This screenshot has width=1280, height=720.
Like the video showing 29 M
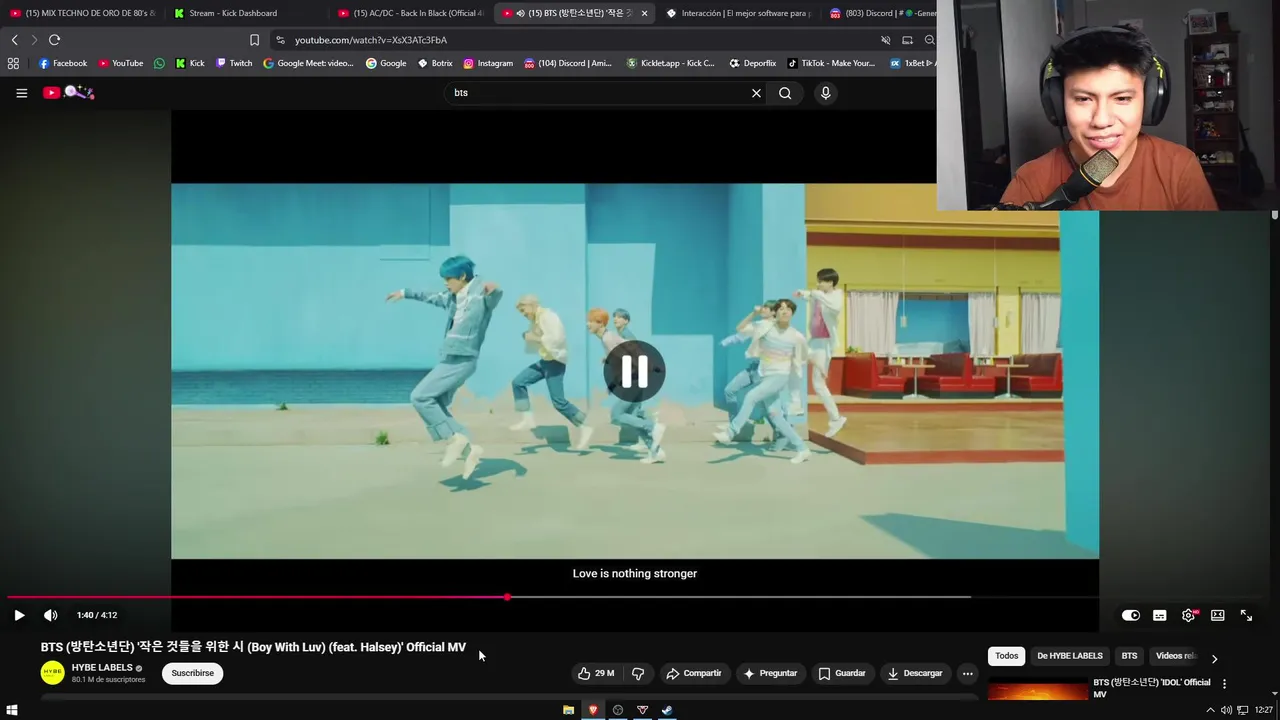pyautogui.click(x=596, y=673)
